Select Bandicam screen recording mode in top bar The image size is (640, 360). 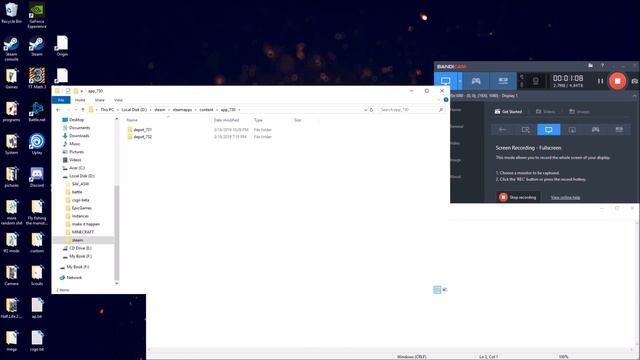coord(445,81)
